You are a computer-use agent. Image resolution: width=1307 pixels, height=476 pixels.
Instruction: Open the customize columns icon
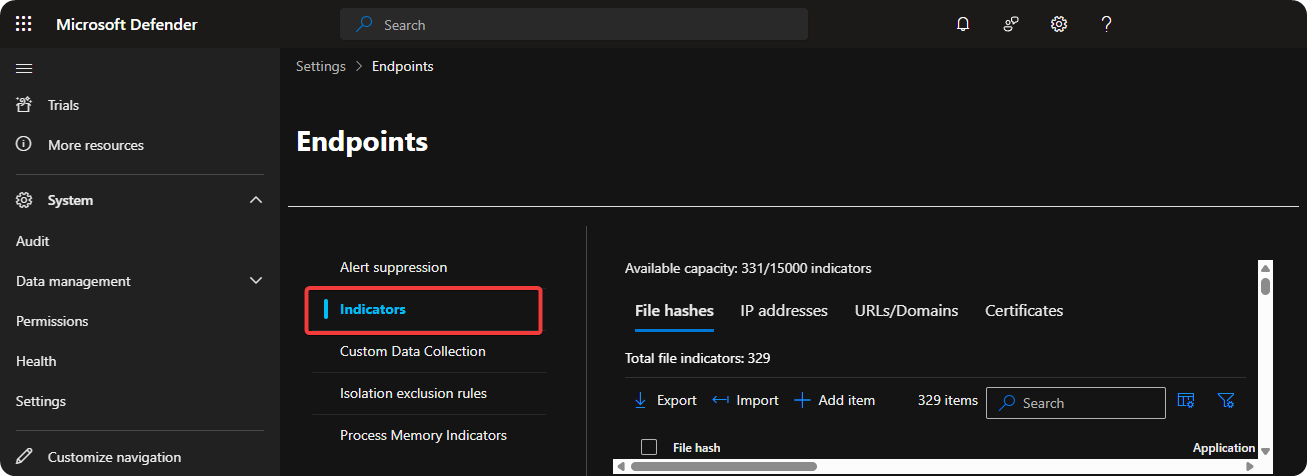click(1186, 401)
